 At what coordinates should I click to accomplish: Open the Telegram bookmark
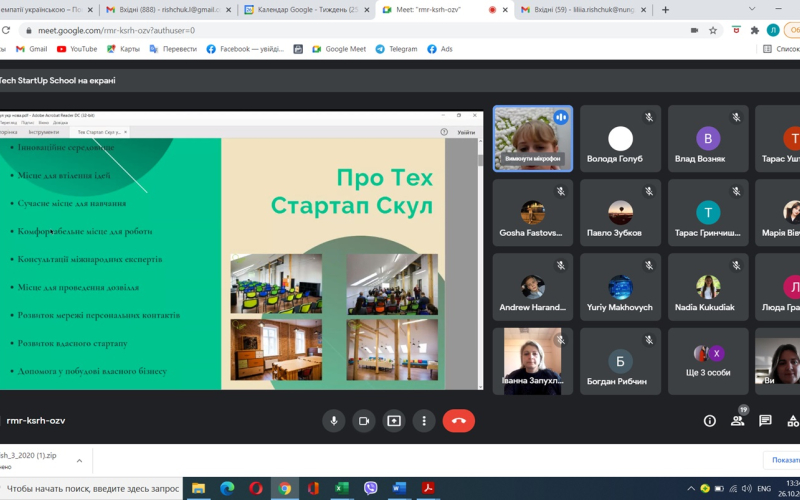tap(396, 49)
